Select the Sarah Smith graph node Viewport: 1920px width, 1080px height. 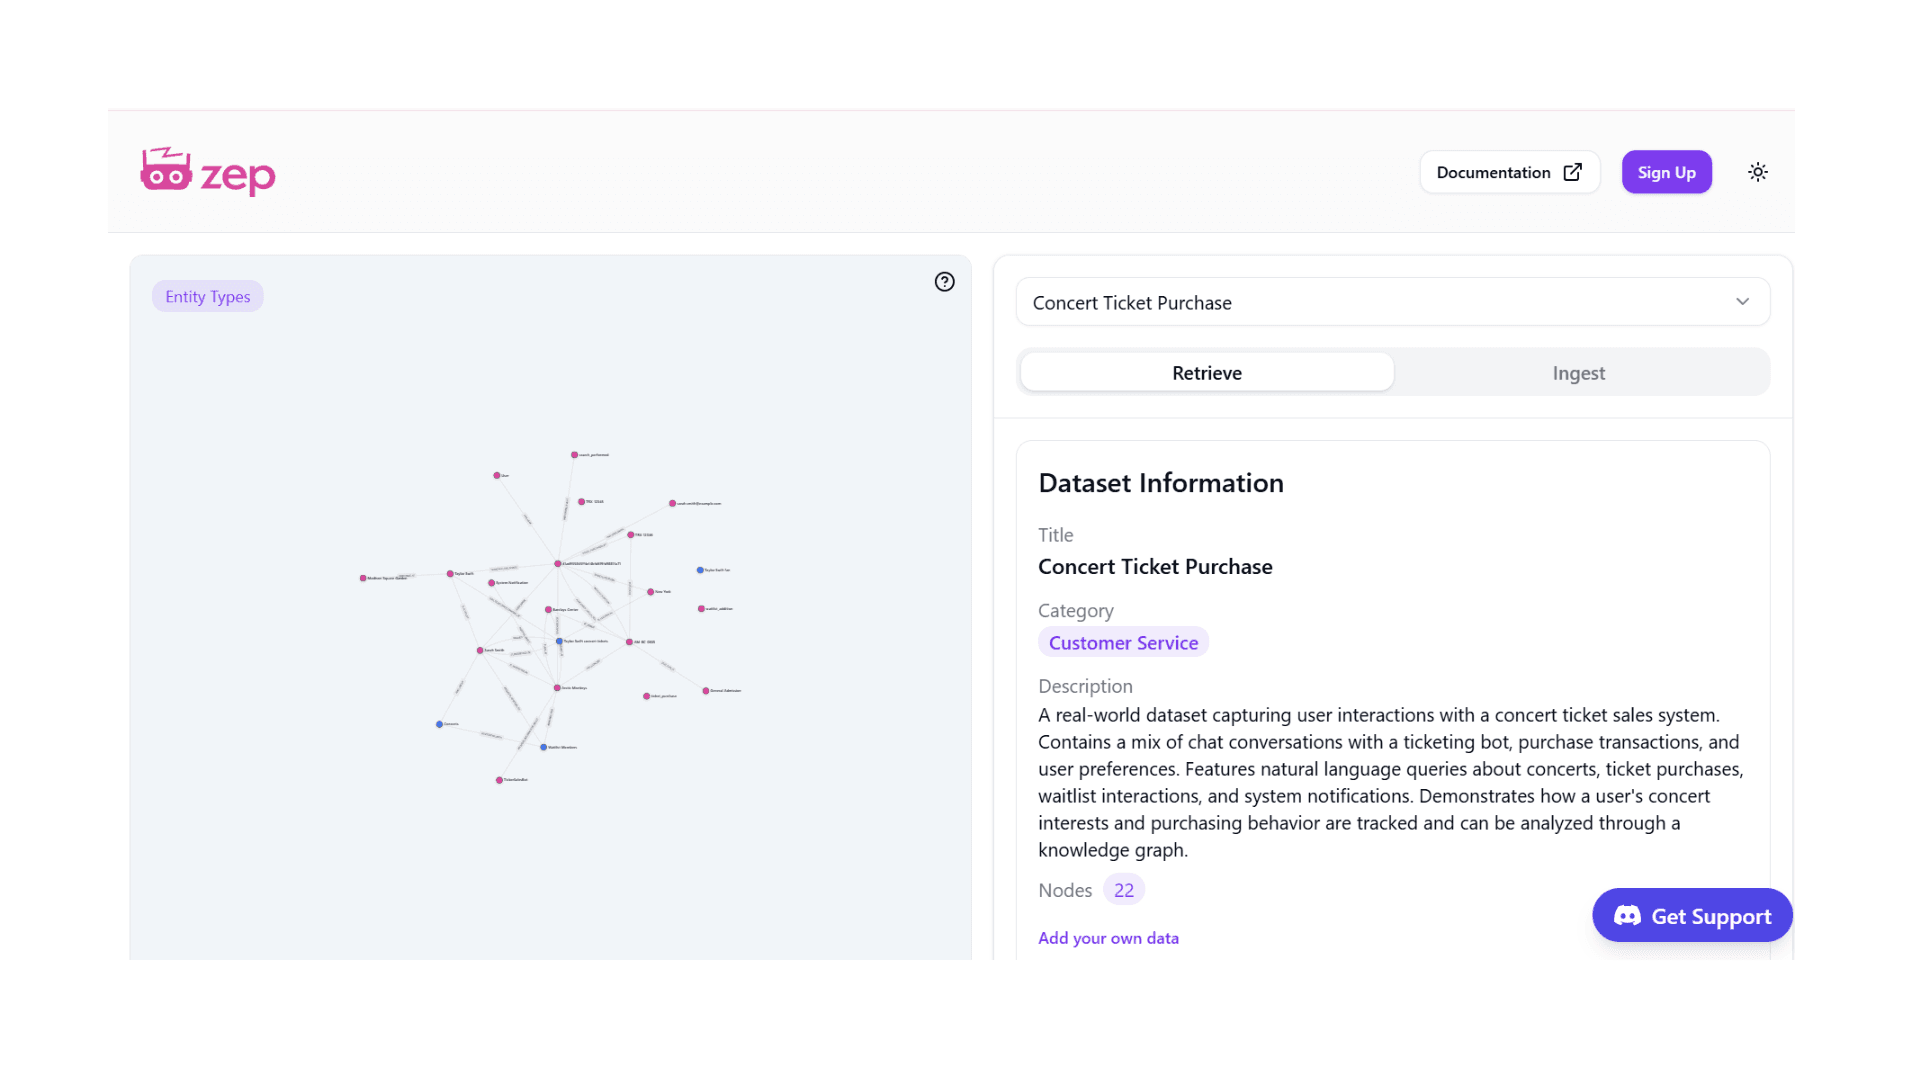coord(480,651)
